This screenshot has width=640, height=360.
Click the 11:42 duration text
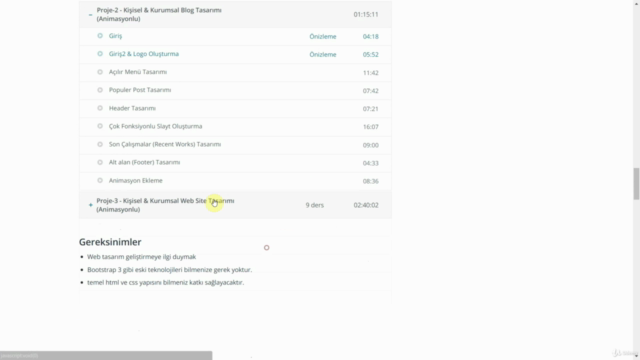tap(371, 73)
